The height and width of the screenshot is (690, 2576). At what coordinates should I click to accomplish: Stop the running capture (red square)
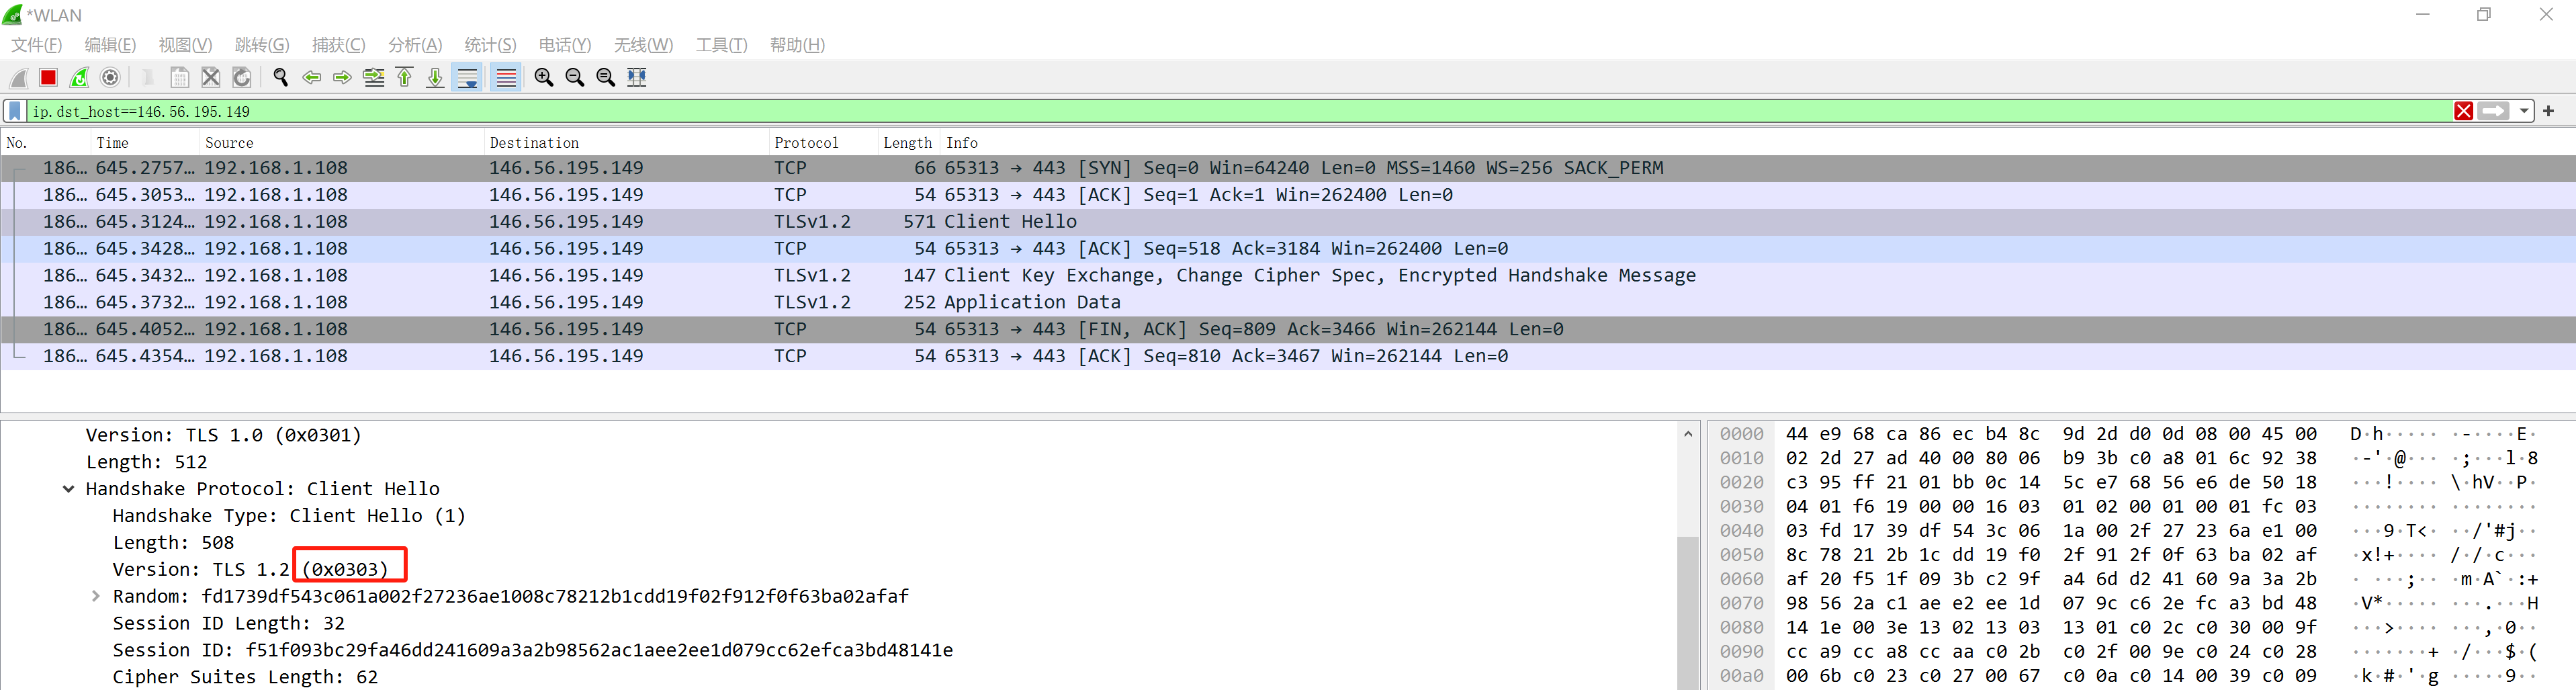(x=48, y=77)
